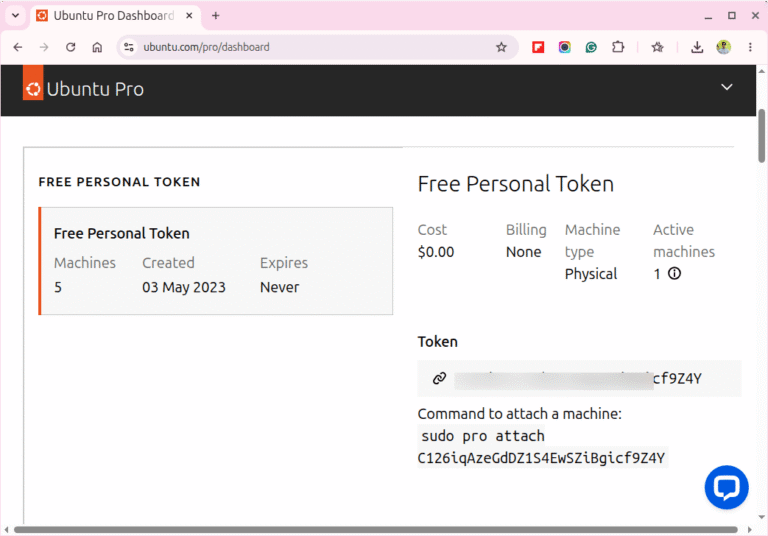Open the browser downloads icon
This screenshot has height=536, width=768.
point(697,47)
